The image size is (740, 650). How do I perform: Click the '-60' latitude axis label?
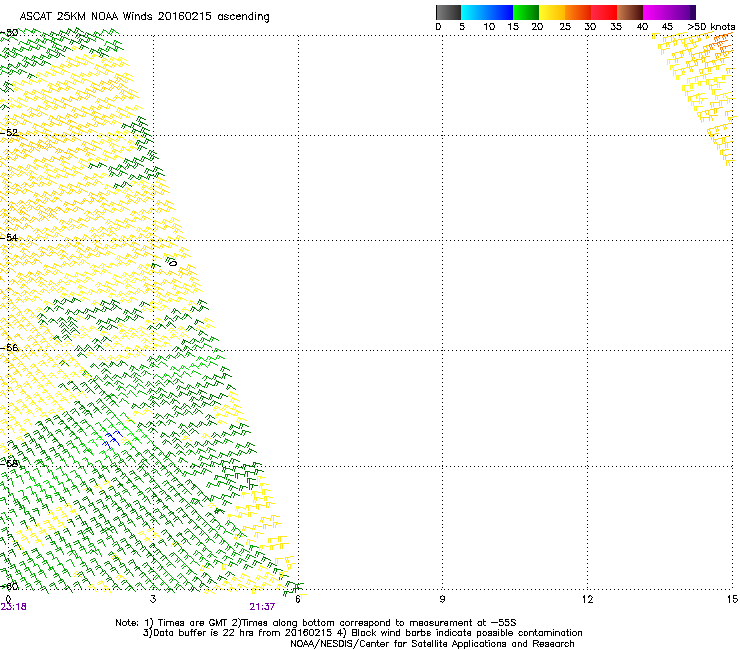coord(9,586)
